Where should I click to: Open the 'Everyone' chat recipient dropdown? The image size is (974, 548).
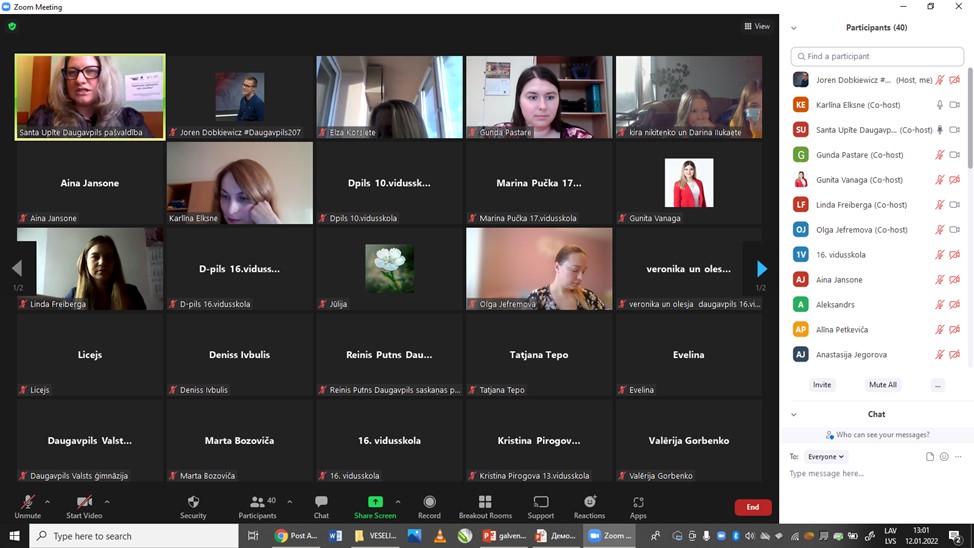tap(826, 457)
